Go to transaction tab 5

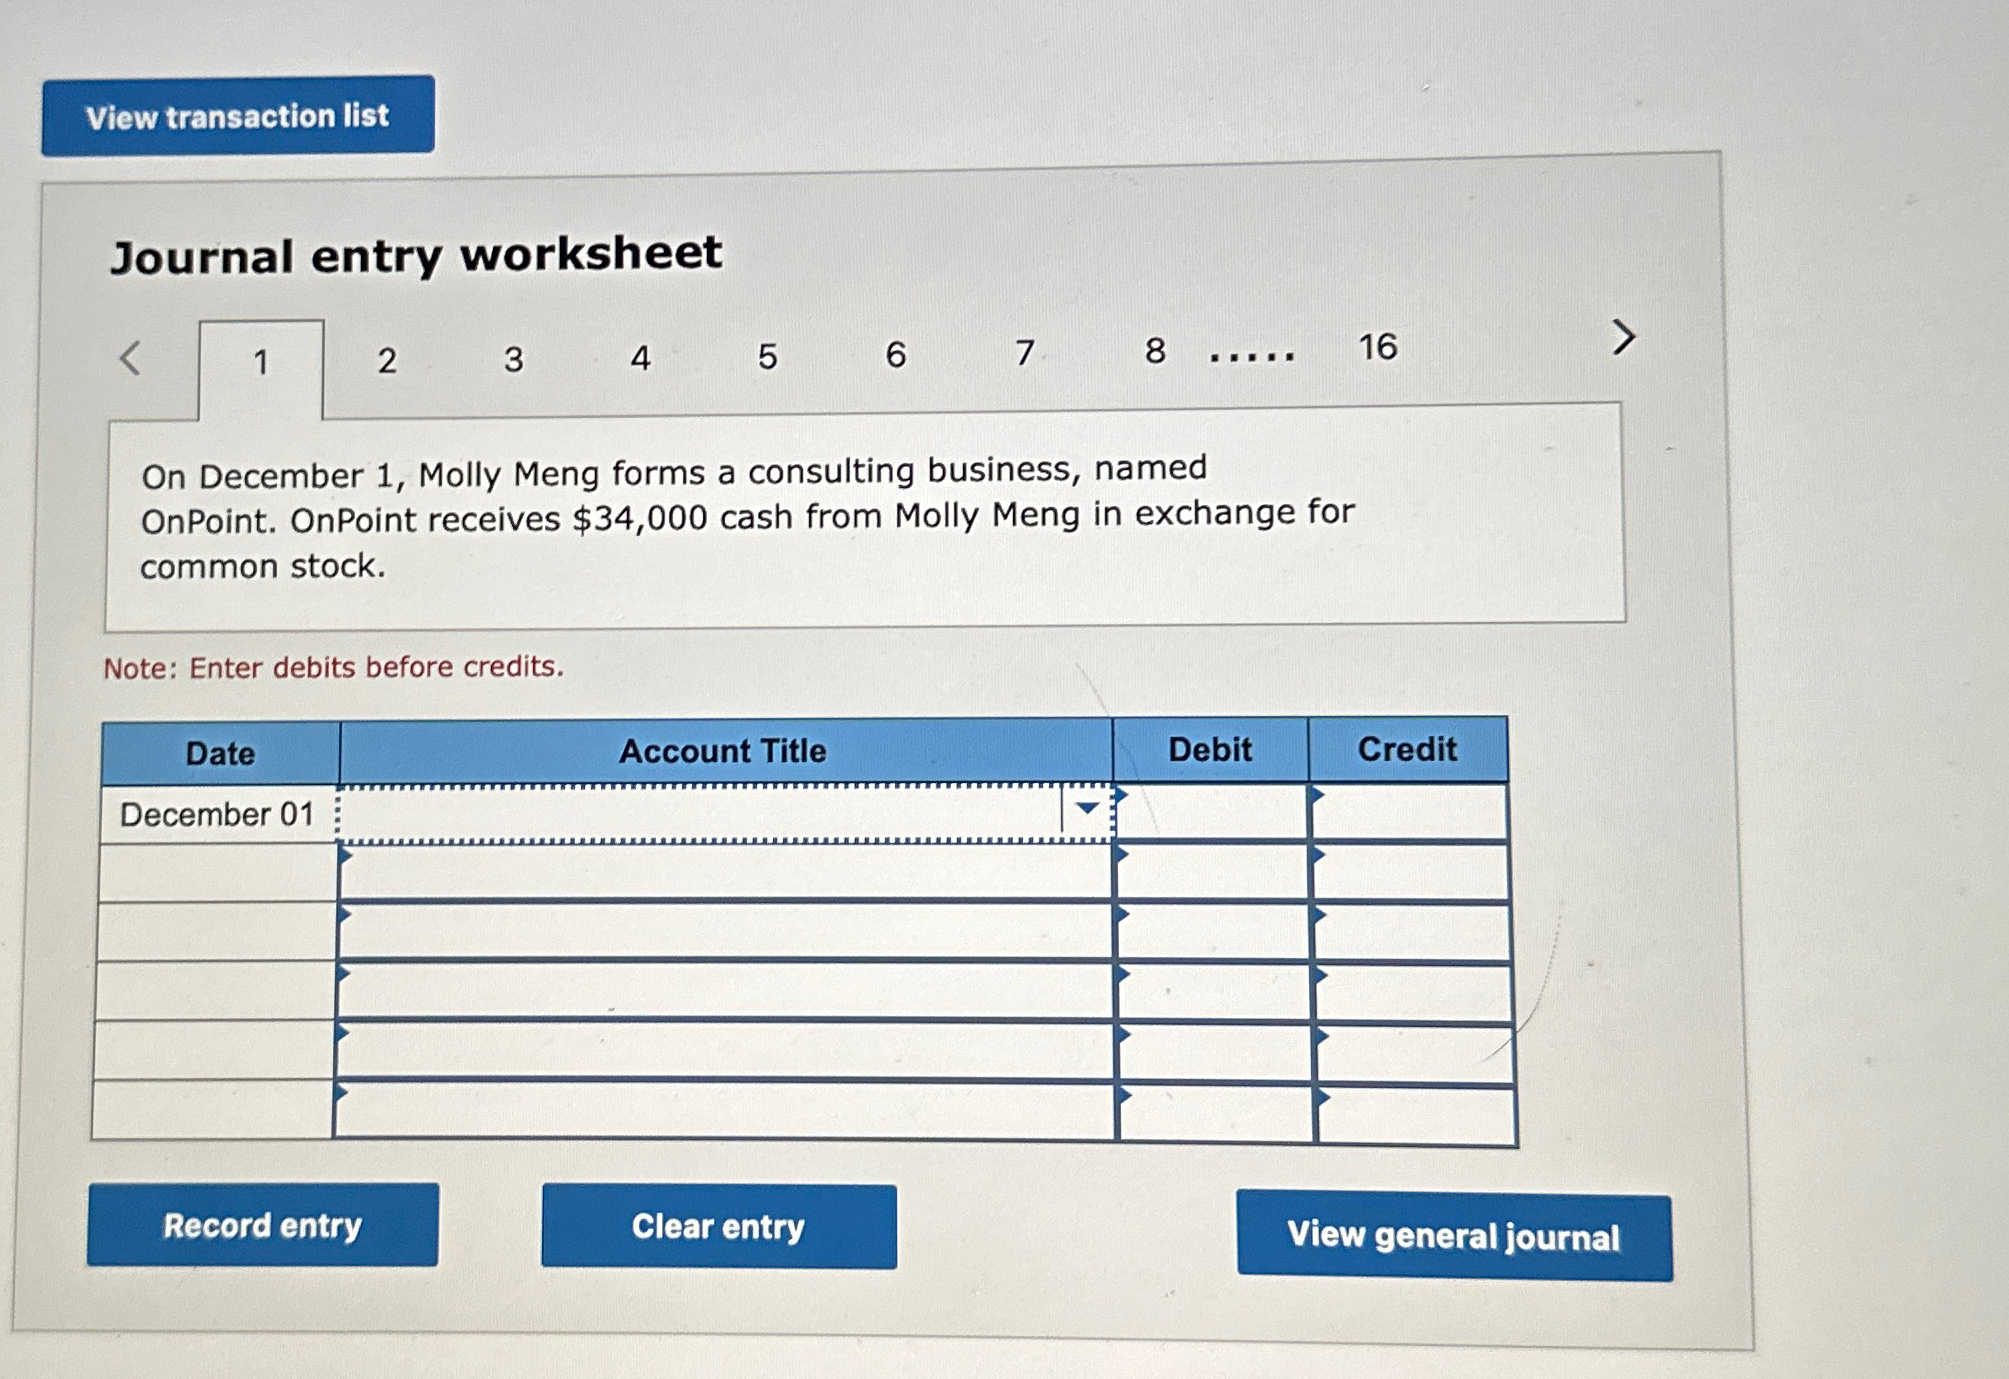point(767,356)
